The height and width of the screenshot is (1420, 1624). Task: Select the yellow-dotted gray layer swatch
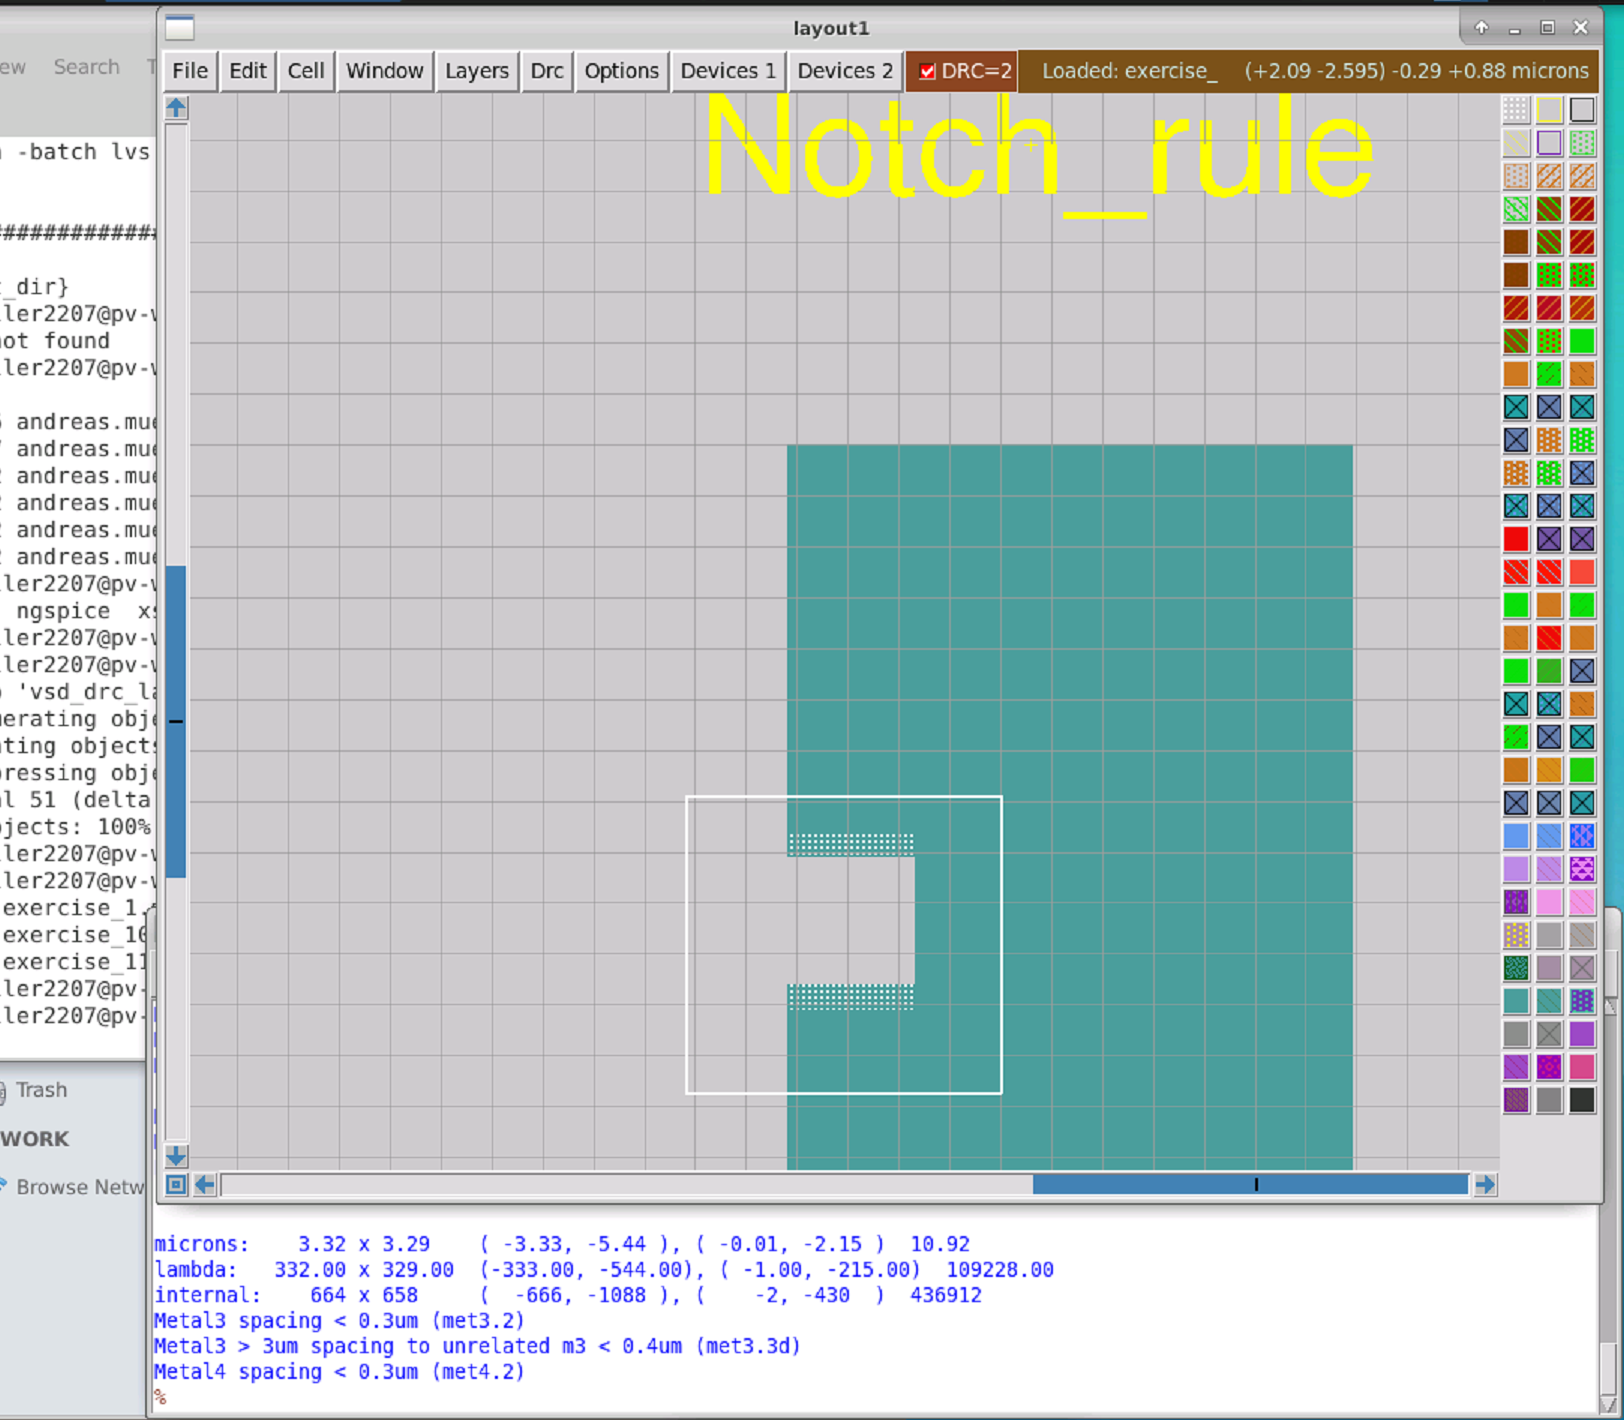1516,935
